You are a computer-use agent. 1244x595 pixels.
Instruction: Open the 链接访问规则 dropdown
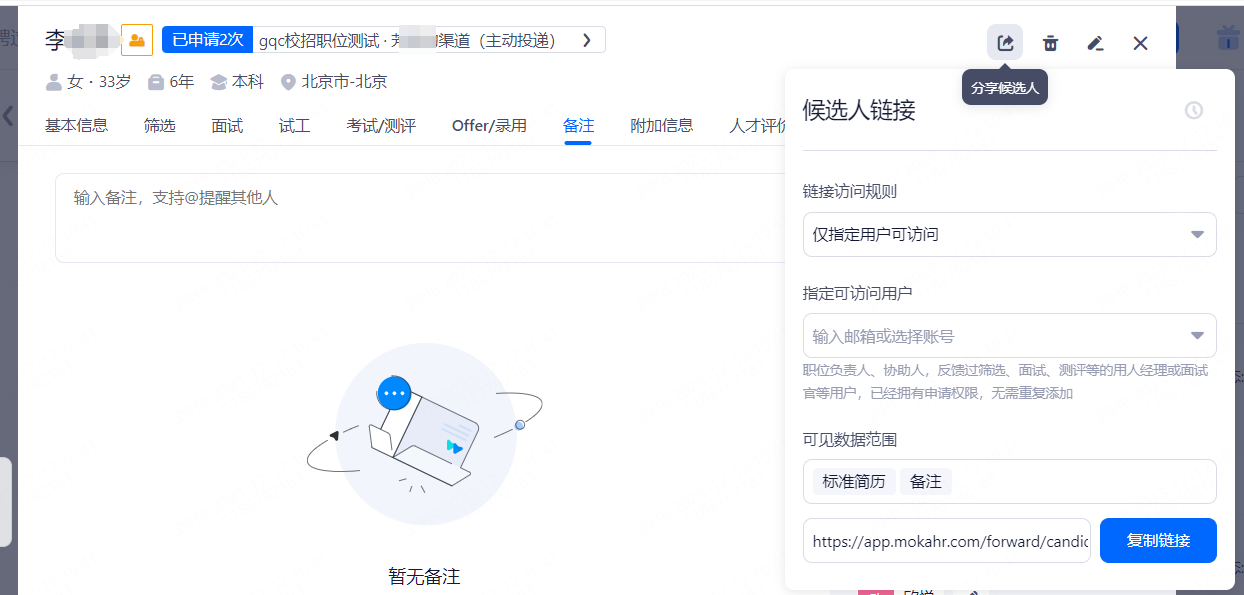pos(1009,234)
